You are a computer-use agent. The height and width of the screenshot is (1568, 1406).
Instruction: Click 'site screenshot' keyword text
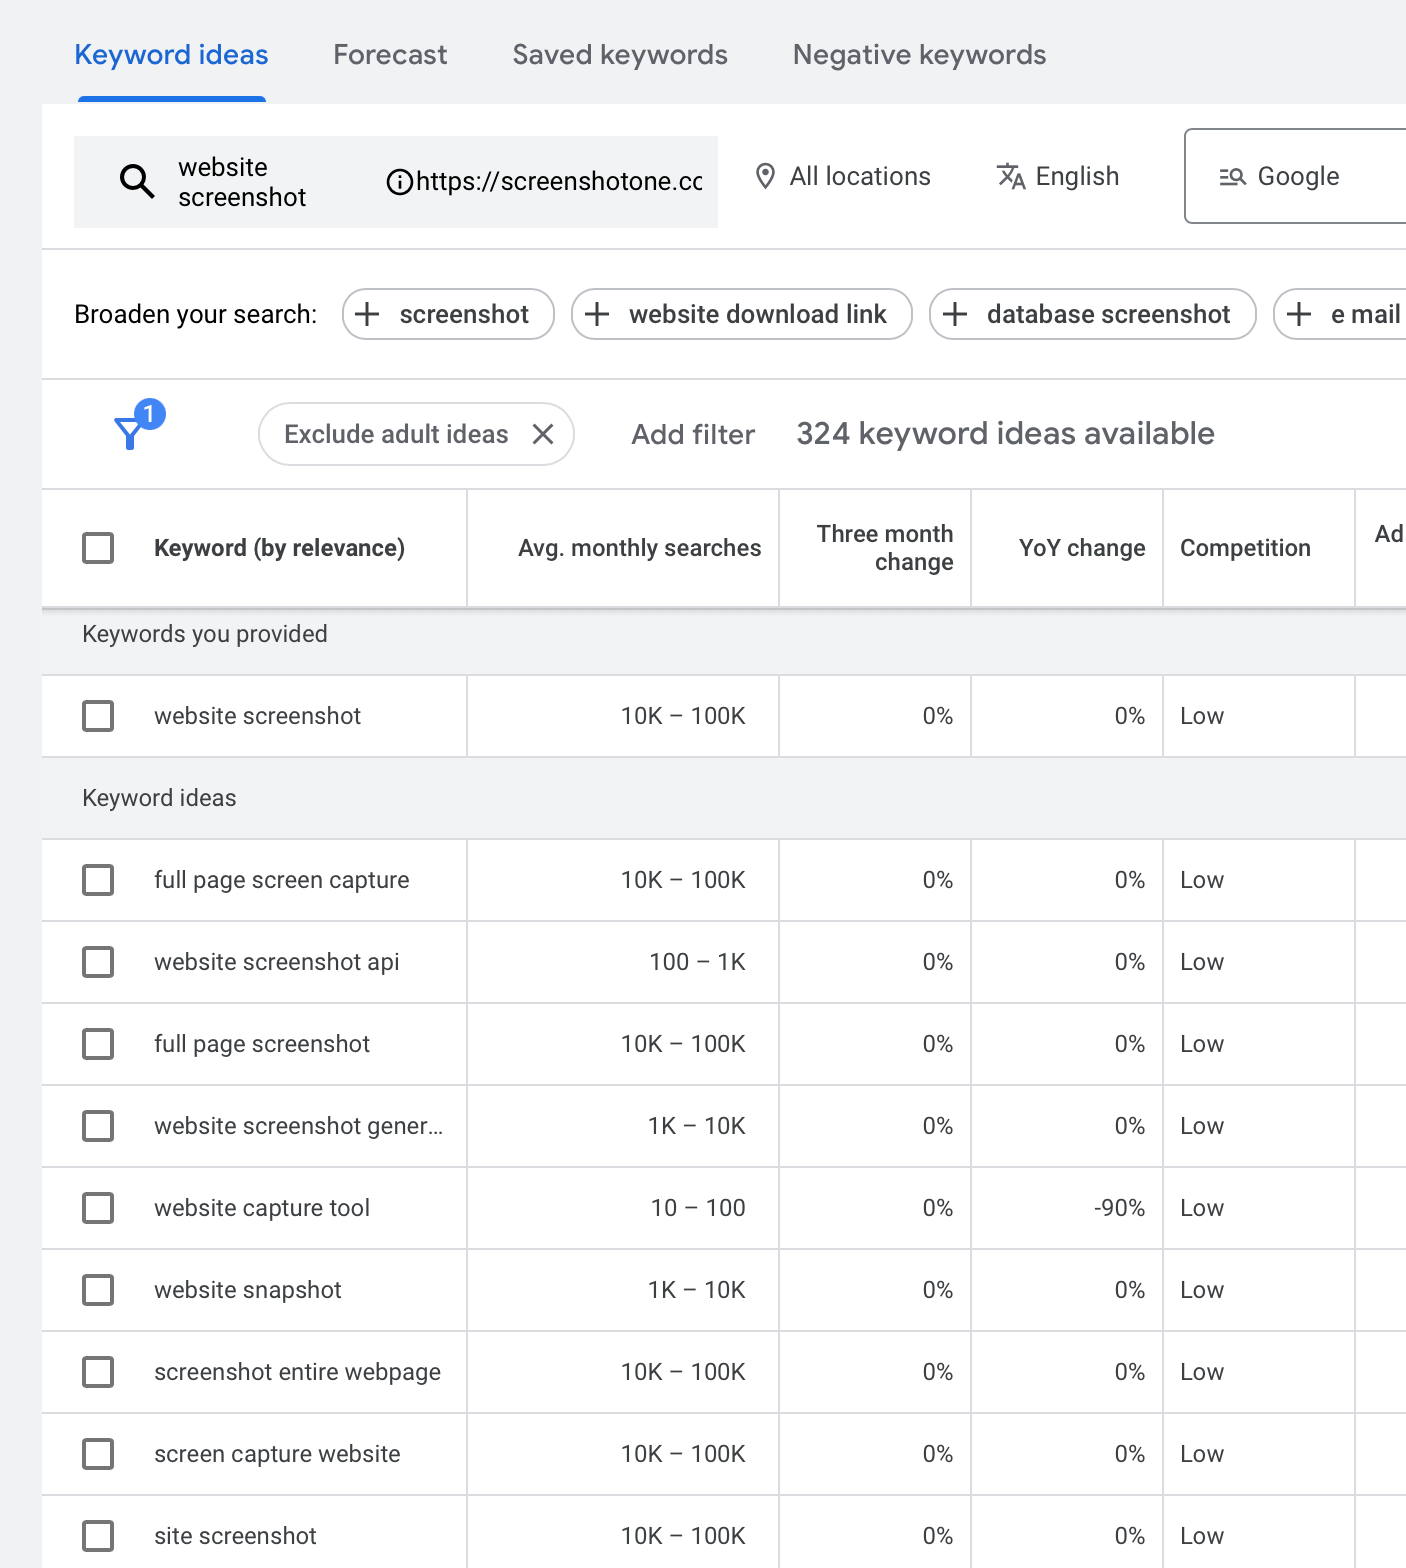click(x=235, y=1536)
